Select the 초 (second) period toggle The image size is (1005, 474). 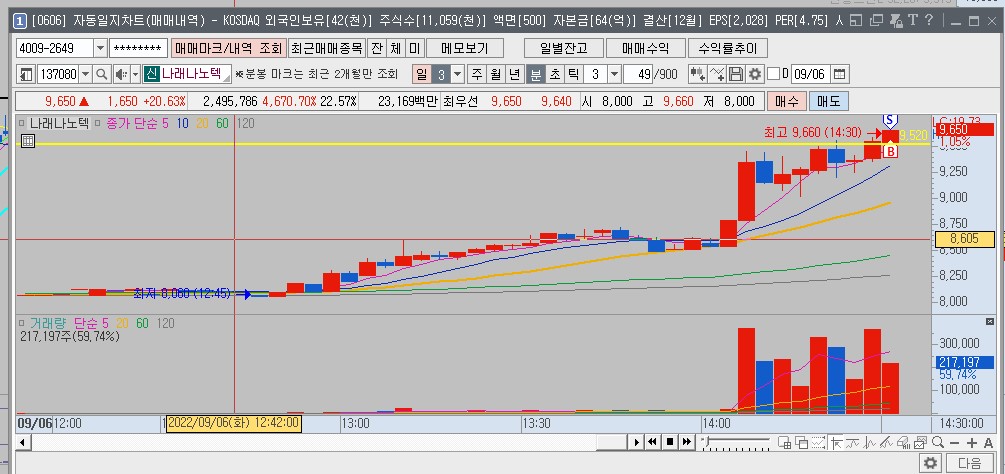click(x=554, y=74)
